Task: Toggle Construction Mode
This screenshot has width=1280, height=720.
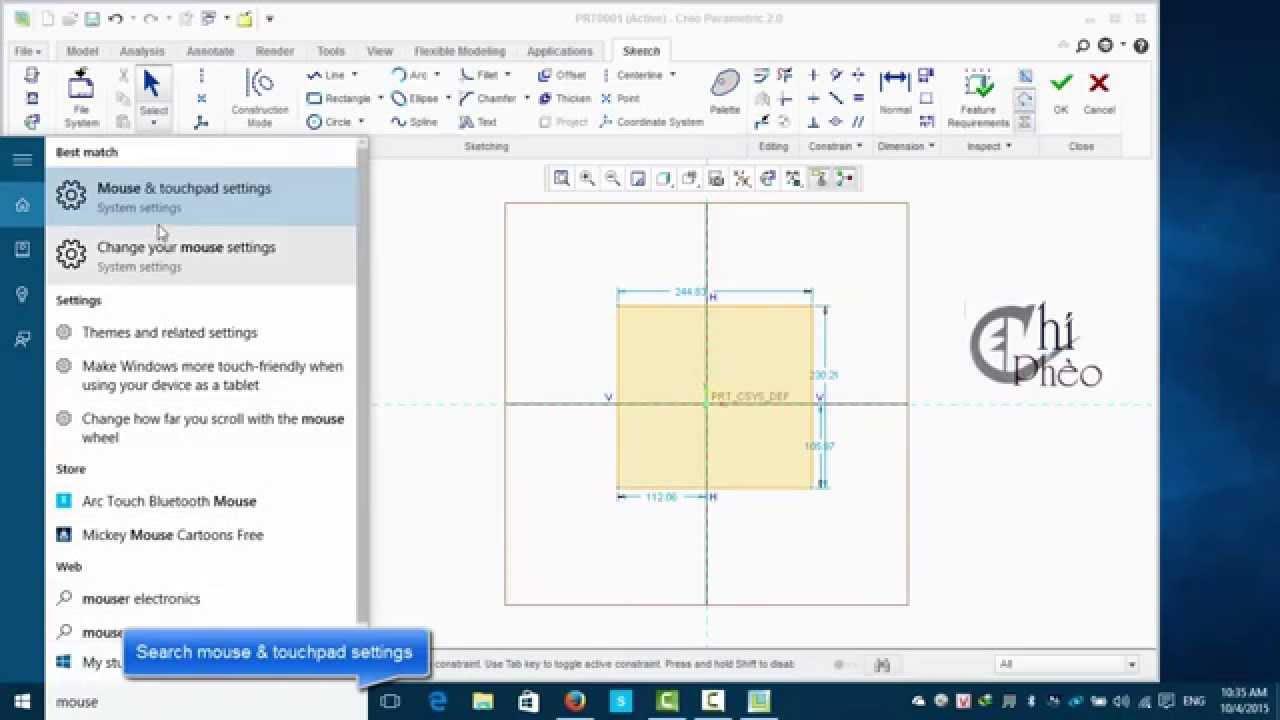Action: coord(259,98)
